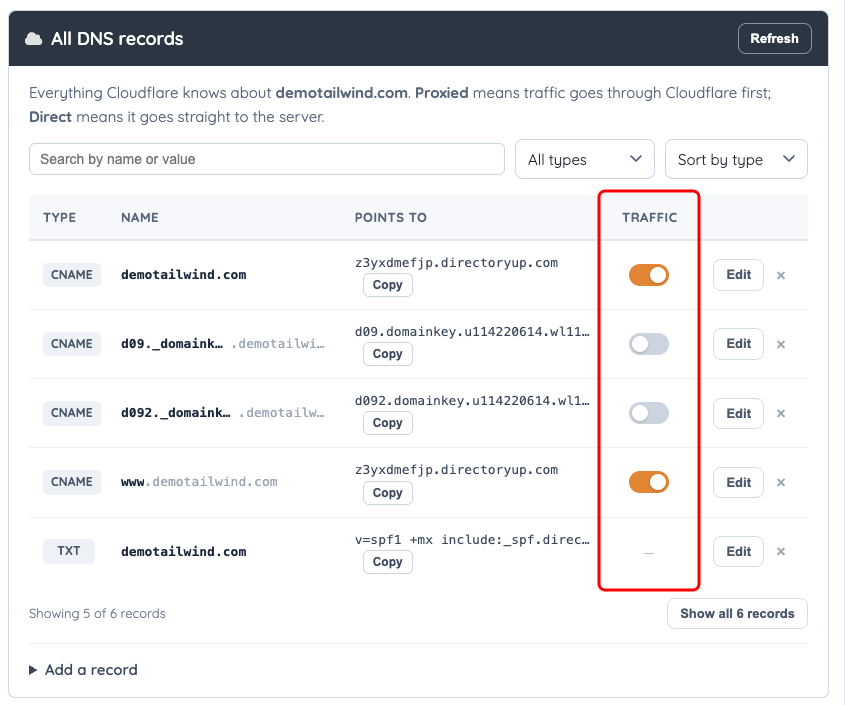Turn off proxy for demotailwind.com CNAME
This screenshot has width=845, height=705.
[x=649, y=275]
